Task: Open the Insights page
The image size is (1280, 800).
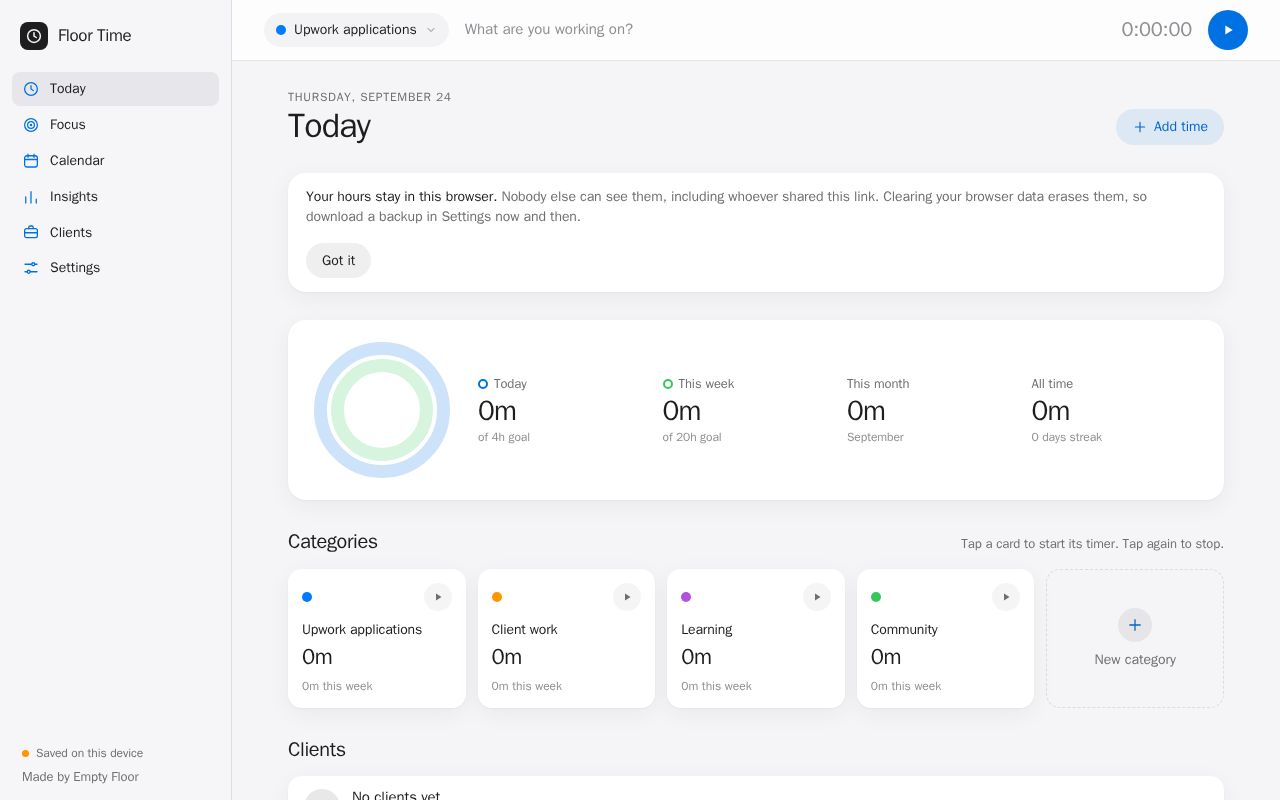Action: click(115, 197)
